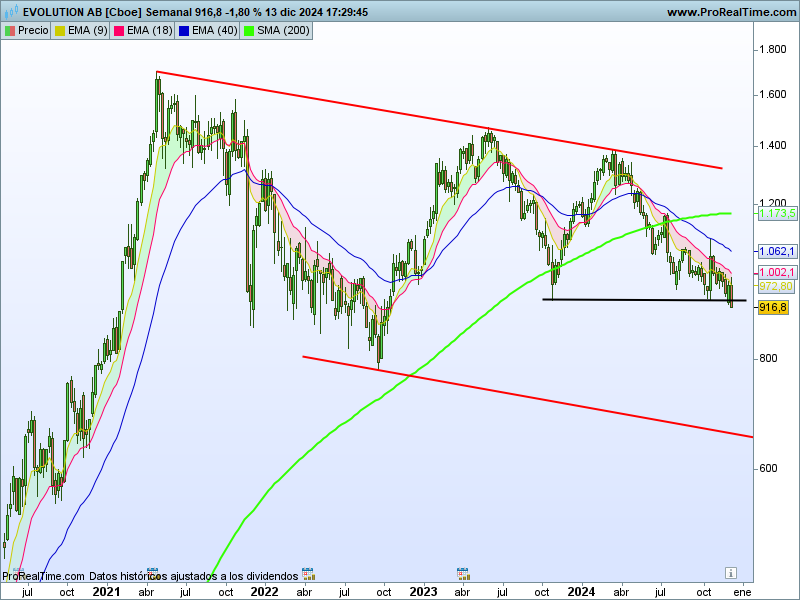
Task: Click the current price label 916,8
Action: click(773, 307)
